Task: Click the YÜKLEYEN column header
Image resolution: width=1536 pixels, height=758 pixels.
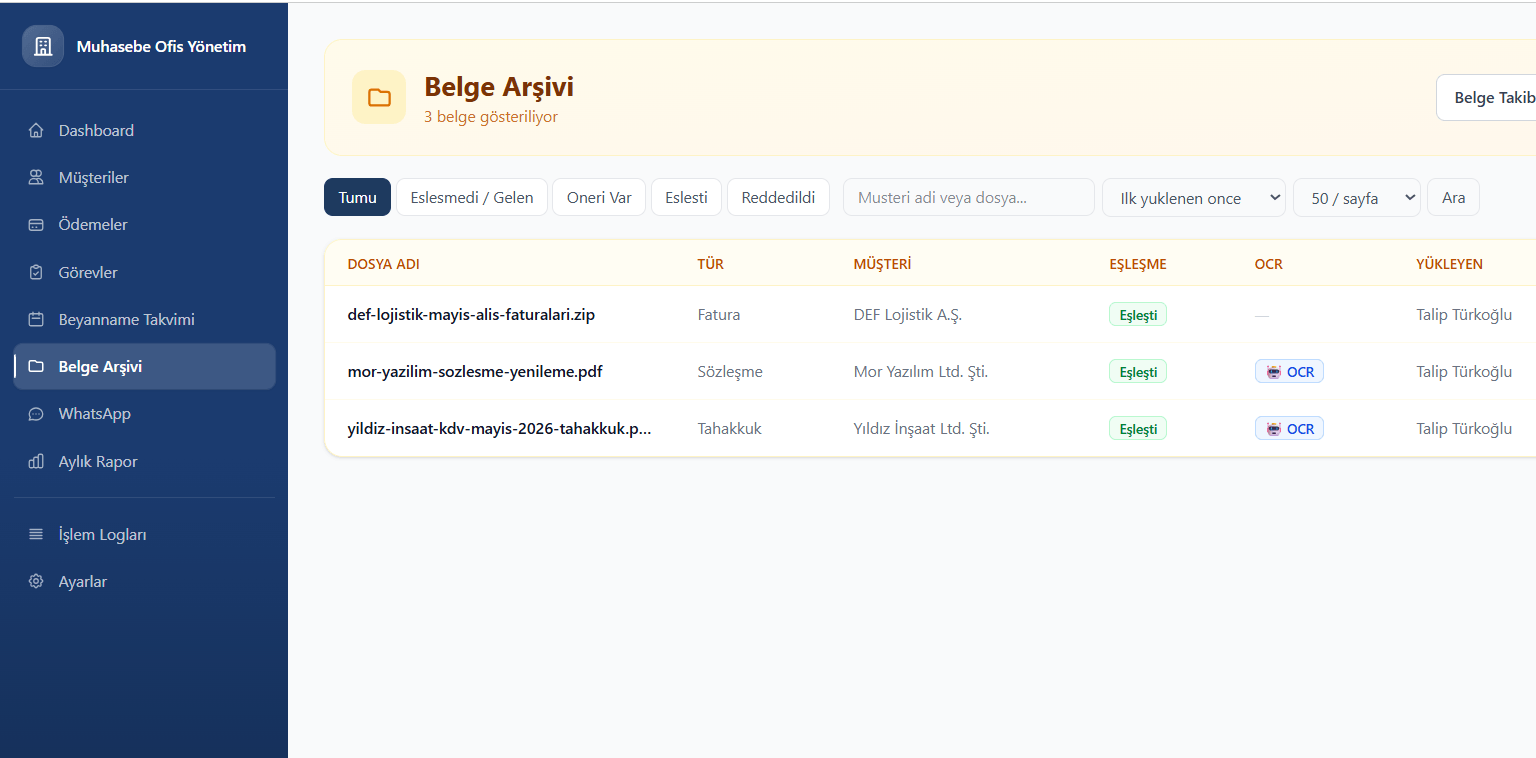Action: 1449,264
